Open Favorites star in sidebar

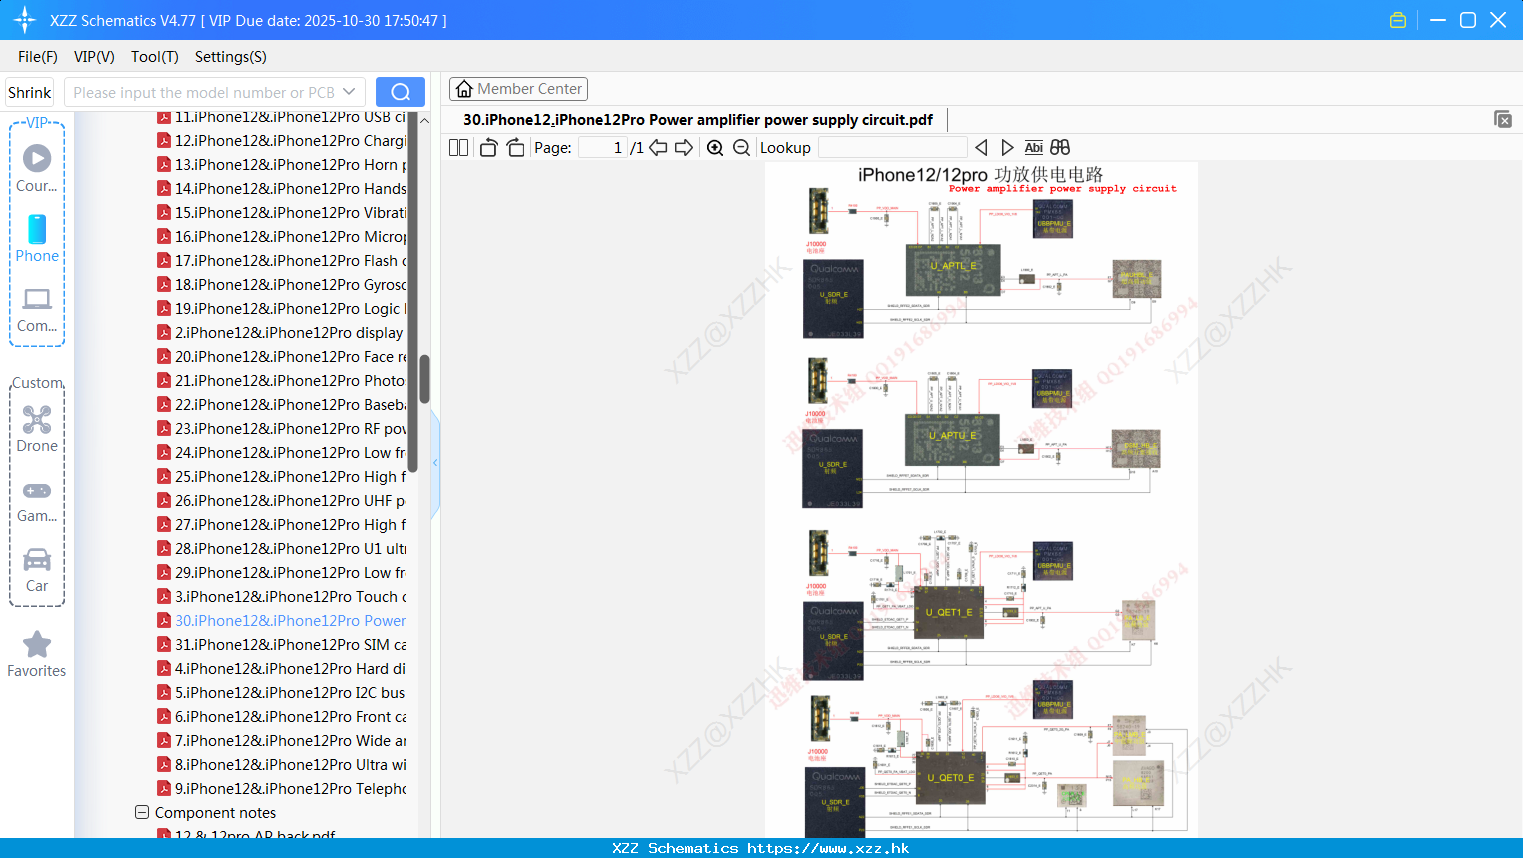tap(37, 654)
